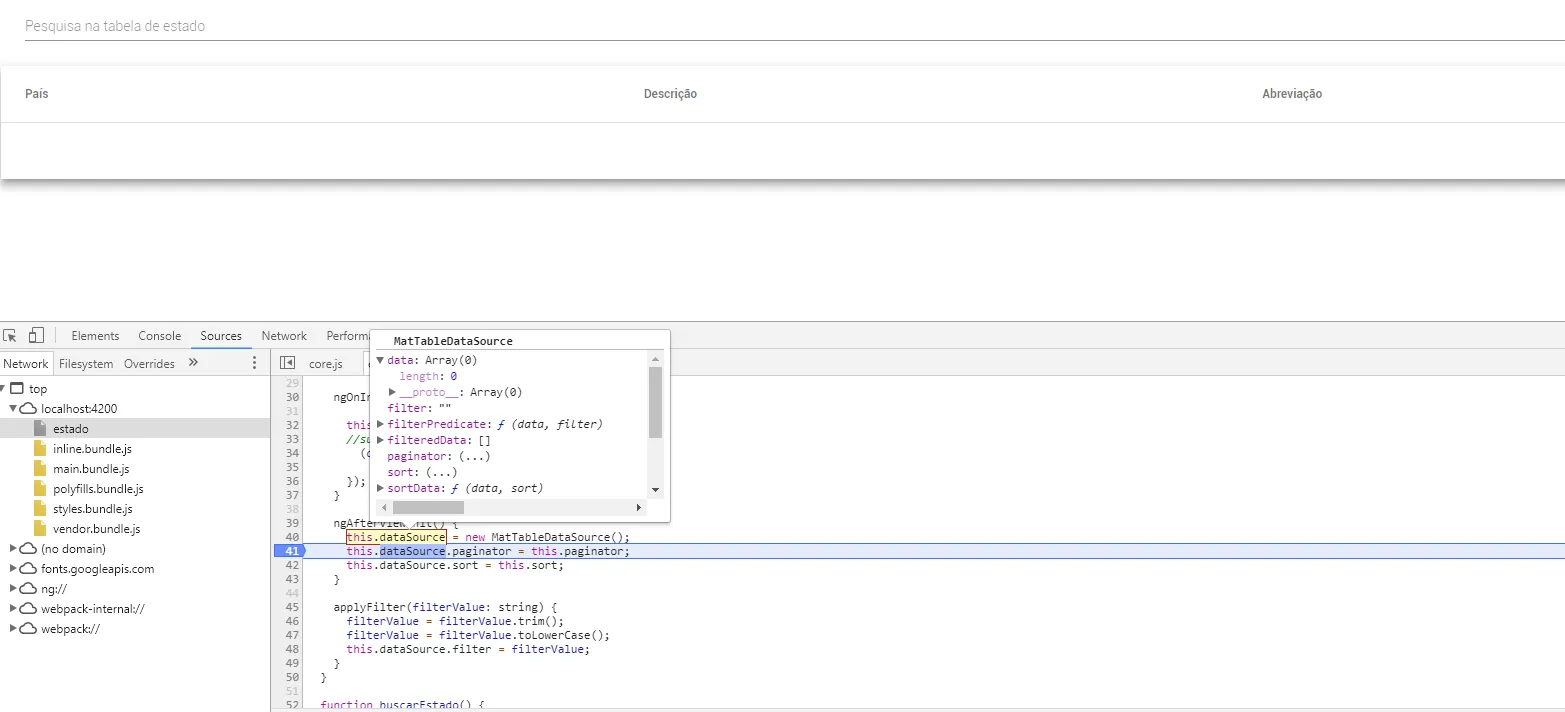Image resolution: width=1565 pixels, height=712 pixels.
Task: Toggle the device toolbar icon
Action: tap(36, 336)
